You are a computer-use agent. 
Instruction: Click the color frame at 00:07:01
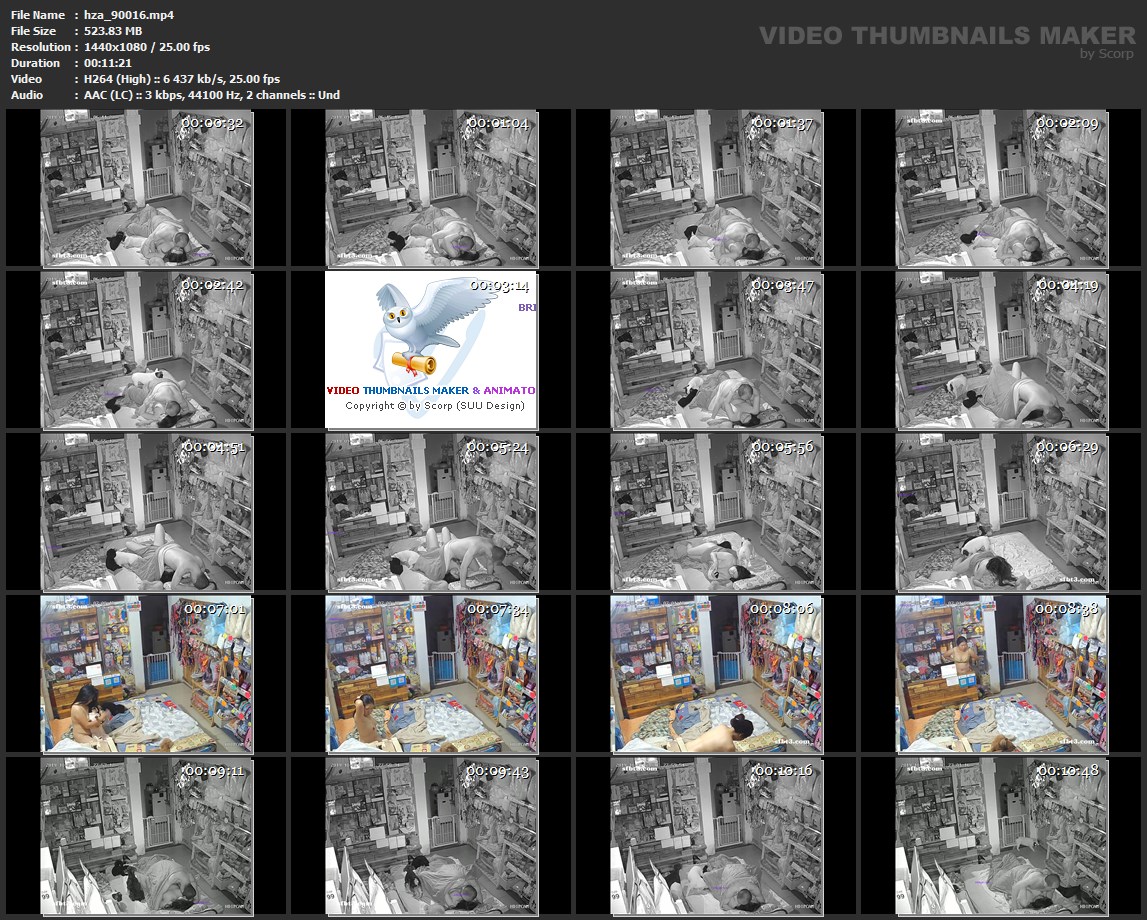point(147,674)
